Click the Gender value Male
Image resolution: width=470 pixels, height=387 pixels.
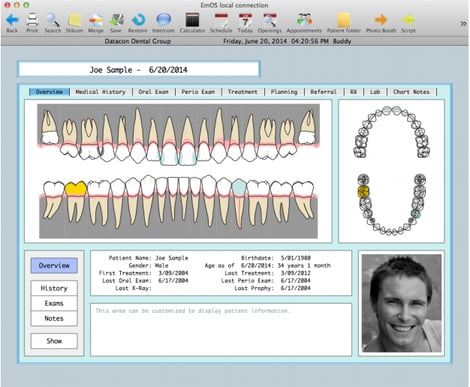[162, 266]
